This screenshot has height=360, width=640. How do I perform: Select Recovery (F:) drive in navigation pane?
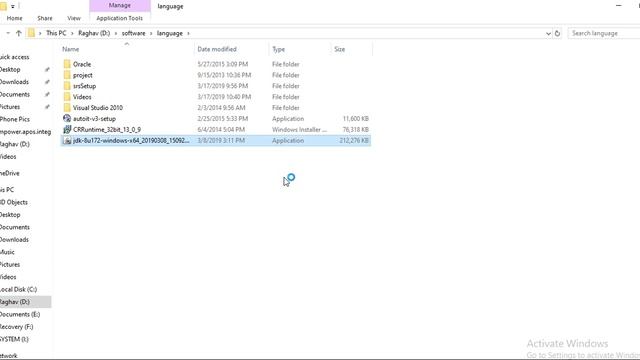pyautogui.click(x=16, y=327)
